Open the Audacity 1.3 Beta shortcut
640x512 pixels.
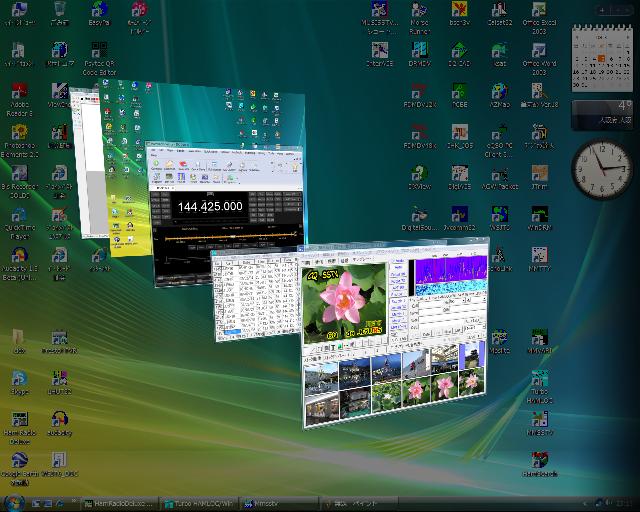(x=19, y=264)
